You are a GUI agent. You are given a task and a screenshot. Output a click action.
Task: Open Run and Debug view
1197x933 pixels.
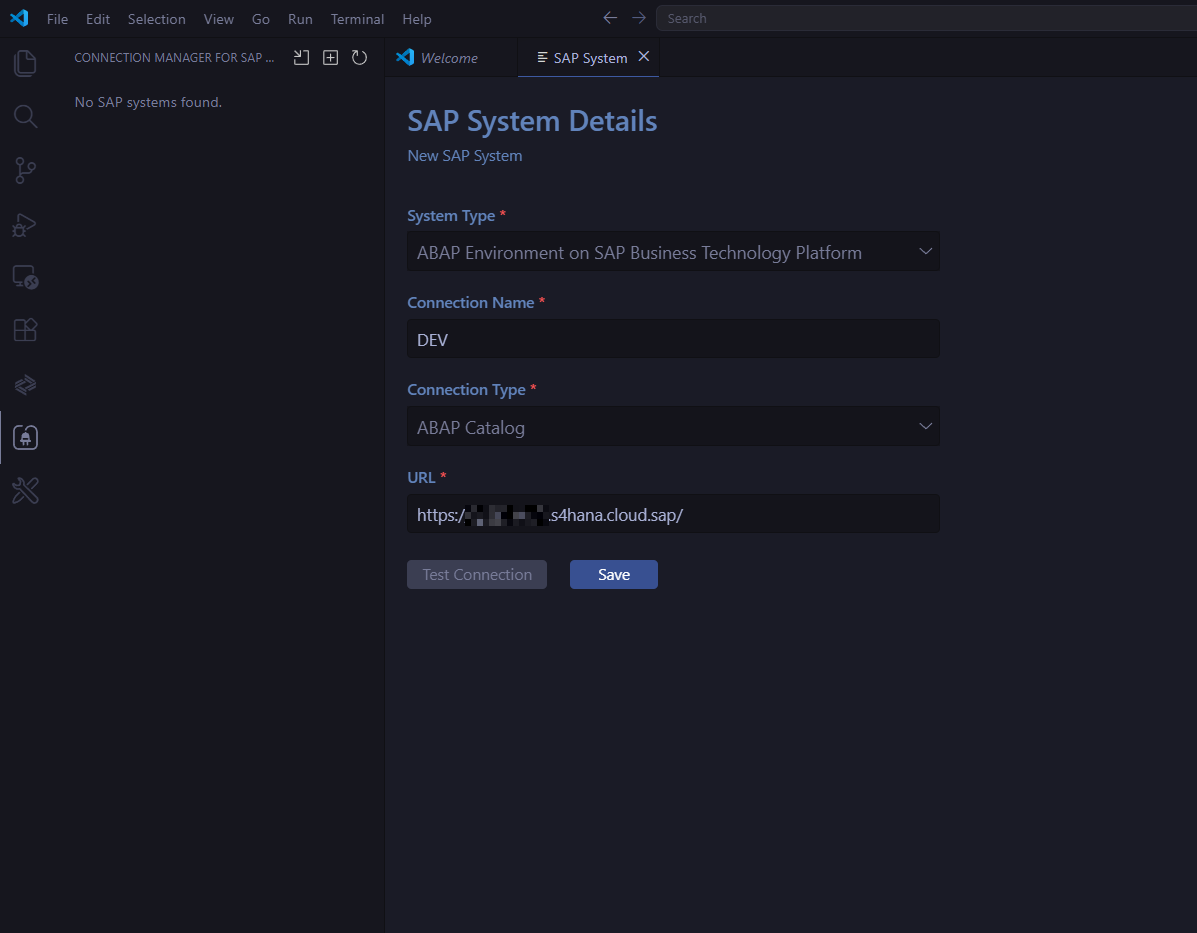(25, 224)
